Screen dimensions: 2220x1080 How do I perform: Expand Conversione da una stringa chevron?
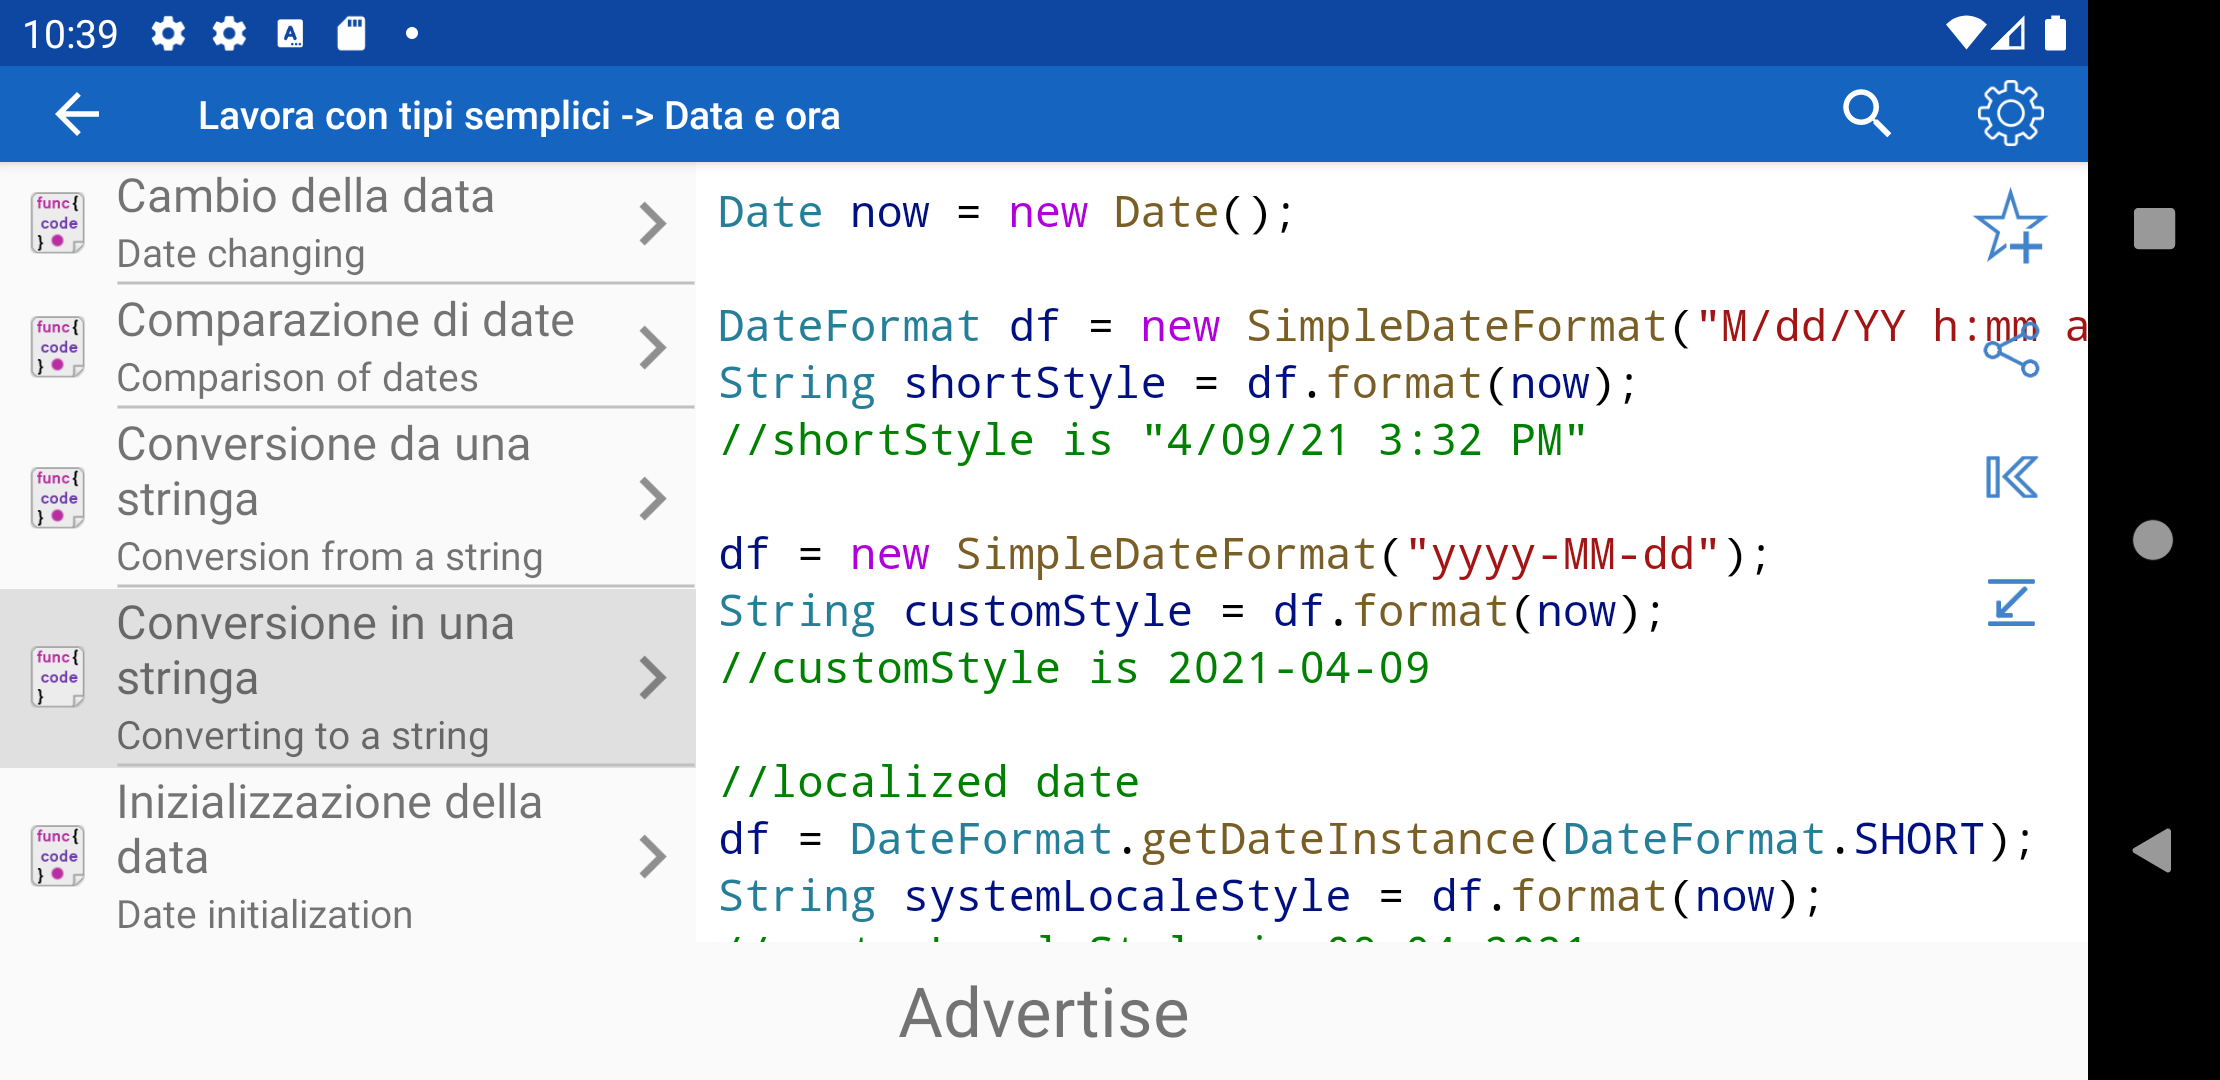coord(652,499)
